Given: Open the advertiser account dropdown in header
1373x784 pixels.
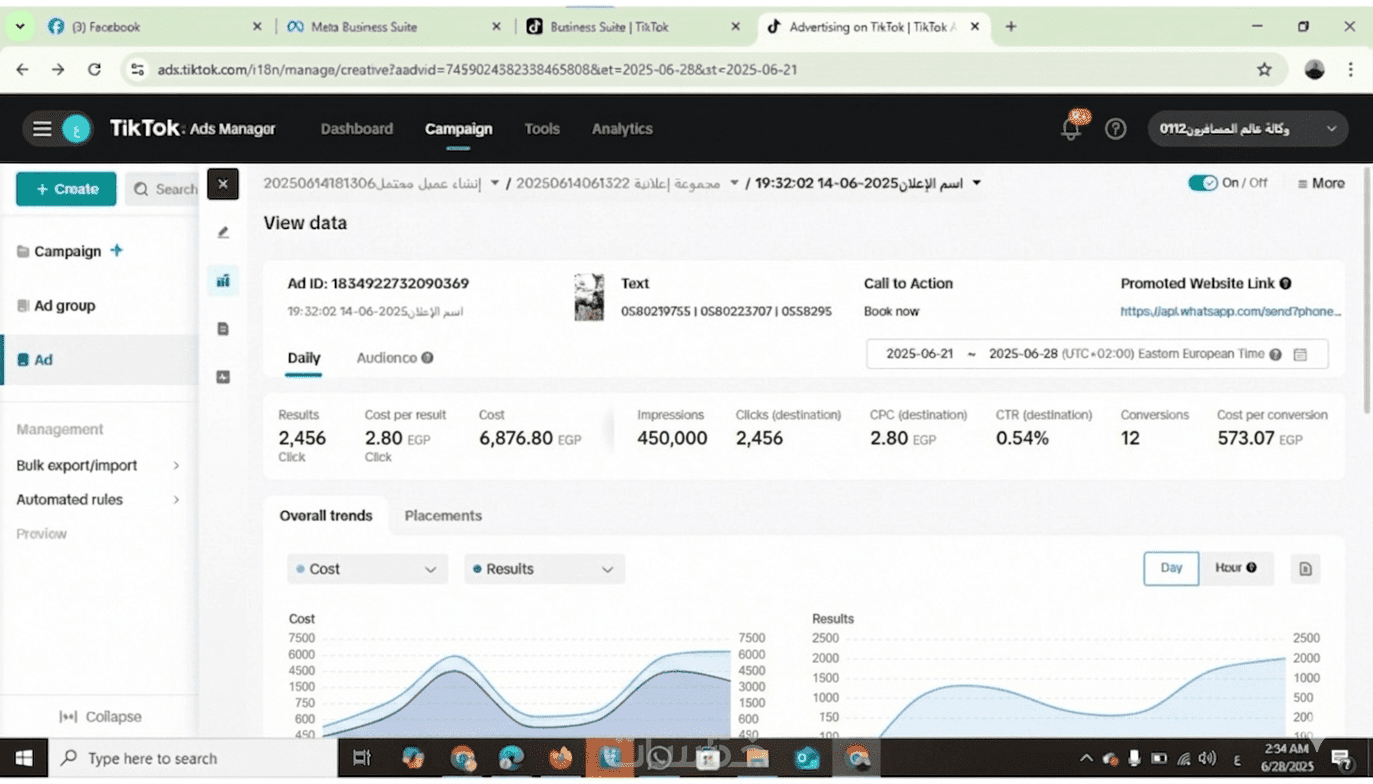Looking at the screenshot, I should pyautogui.click(x=1248, y=129).
